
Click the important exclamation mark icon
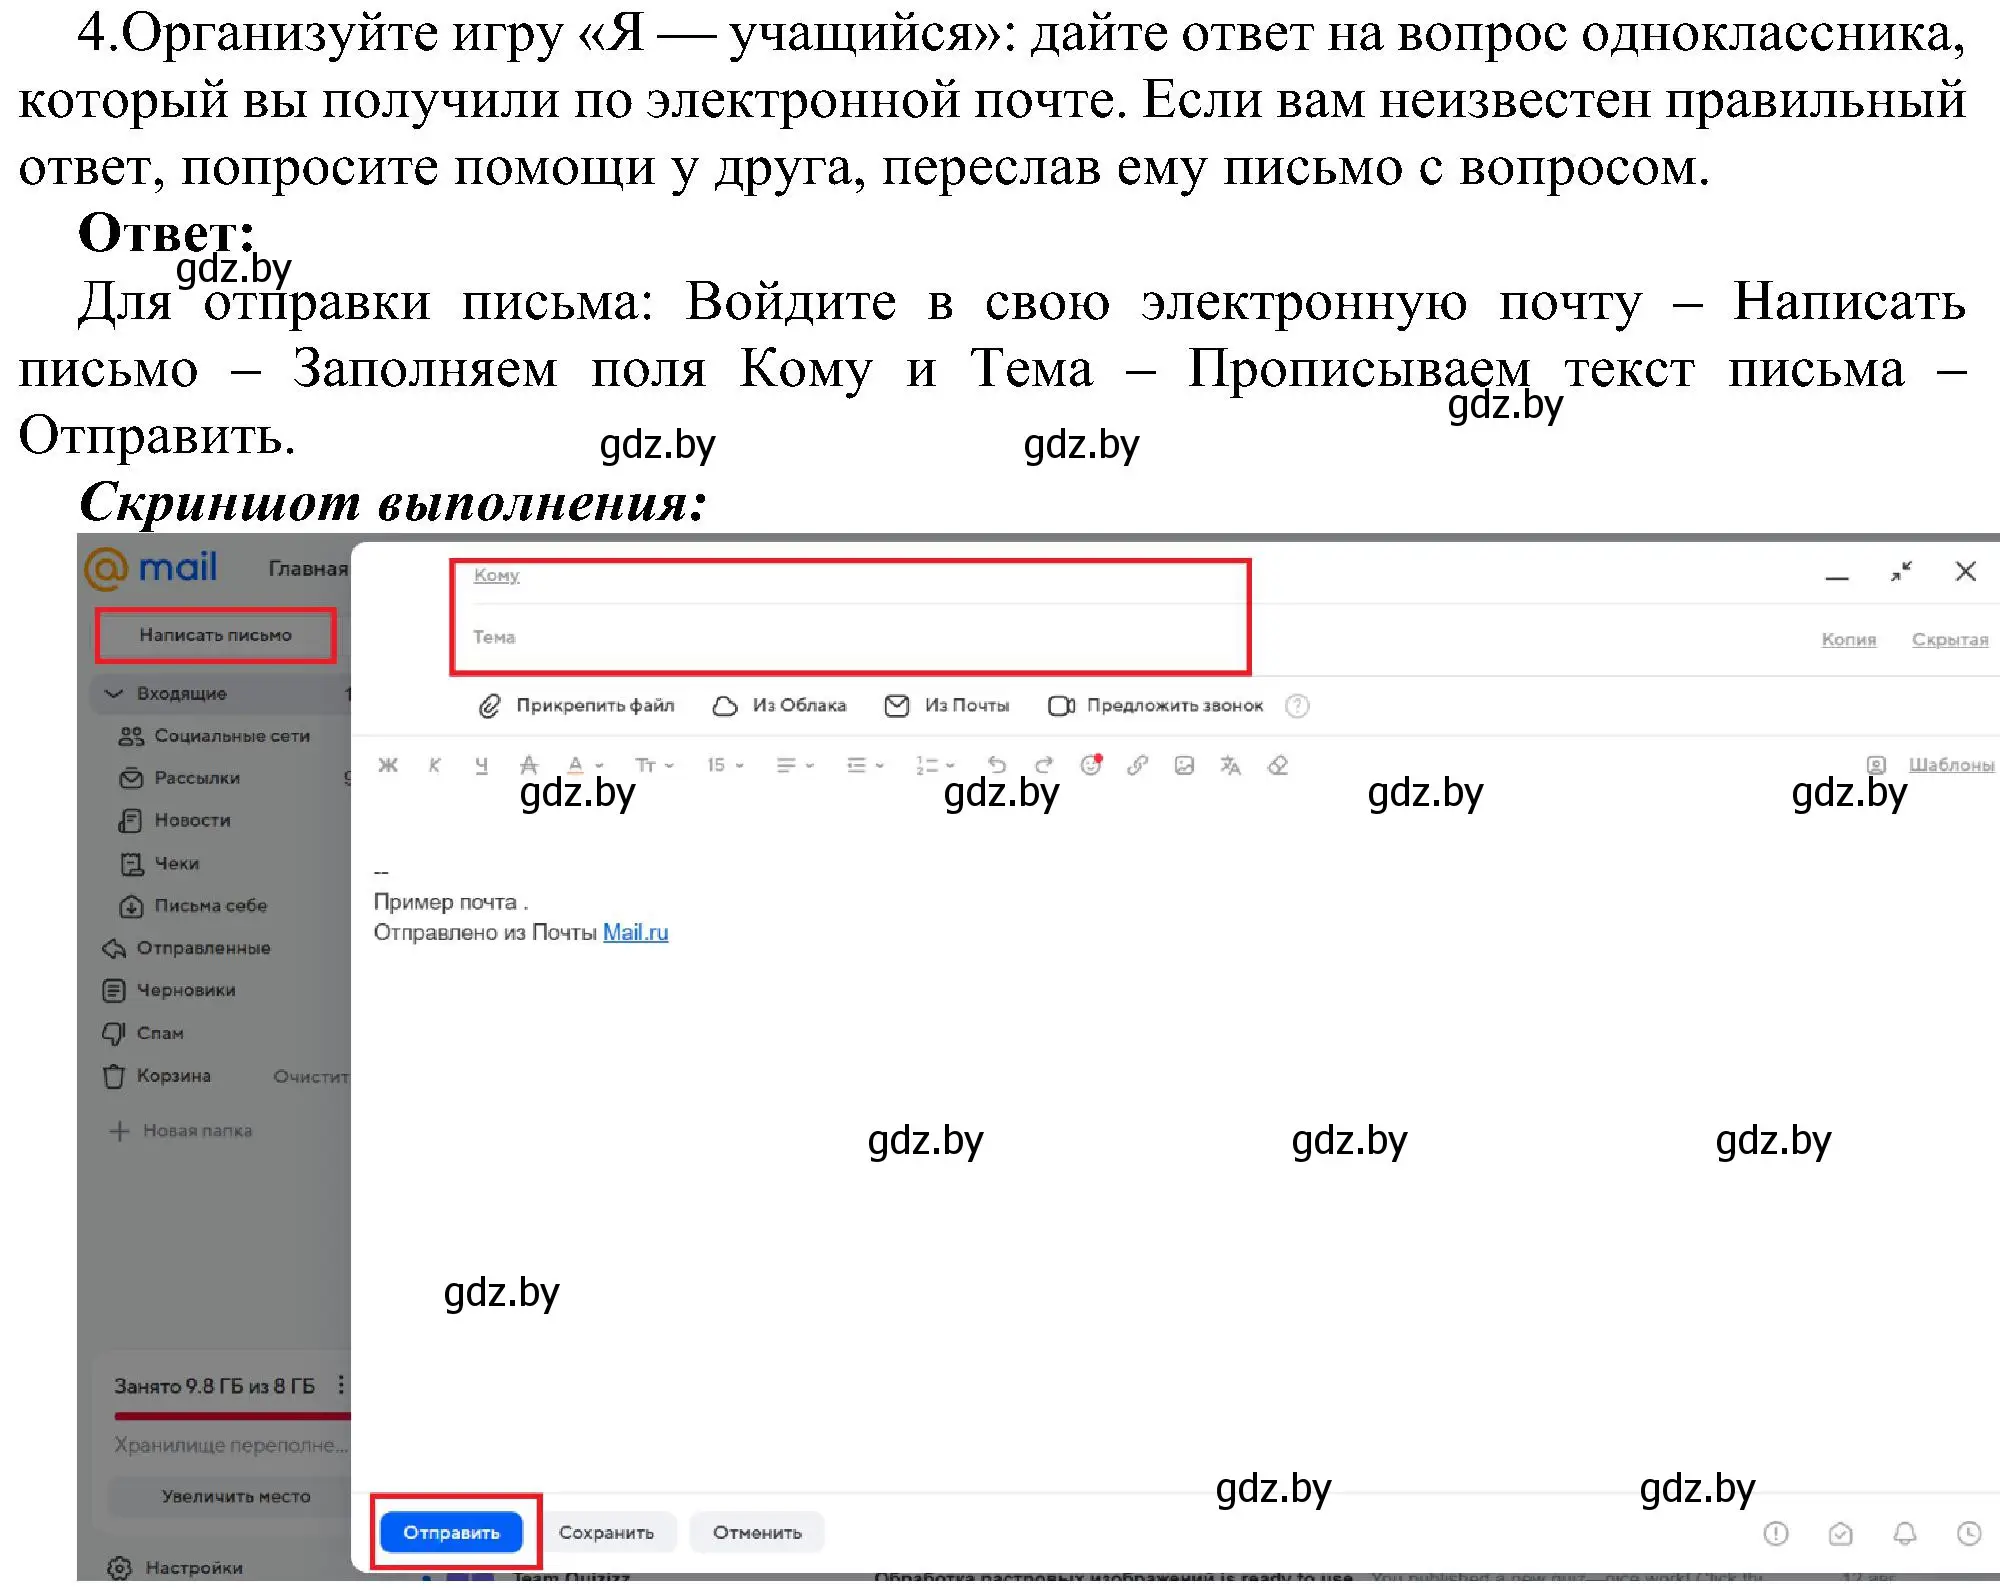point(1776,1533)
